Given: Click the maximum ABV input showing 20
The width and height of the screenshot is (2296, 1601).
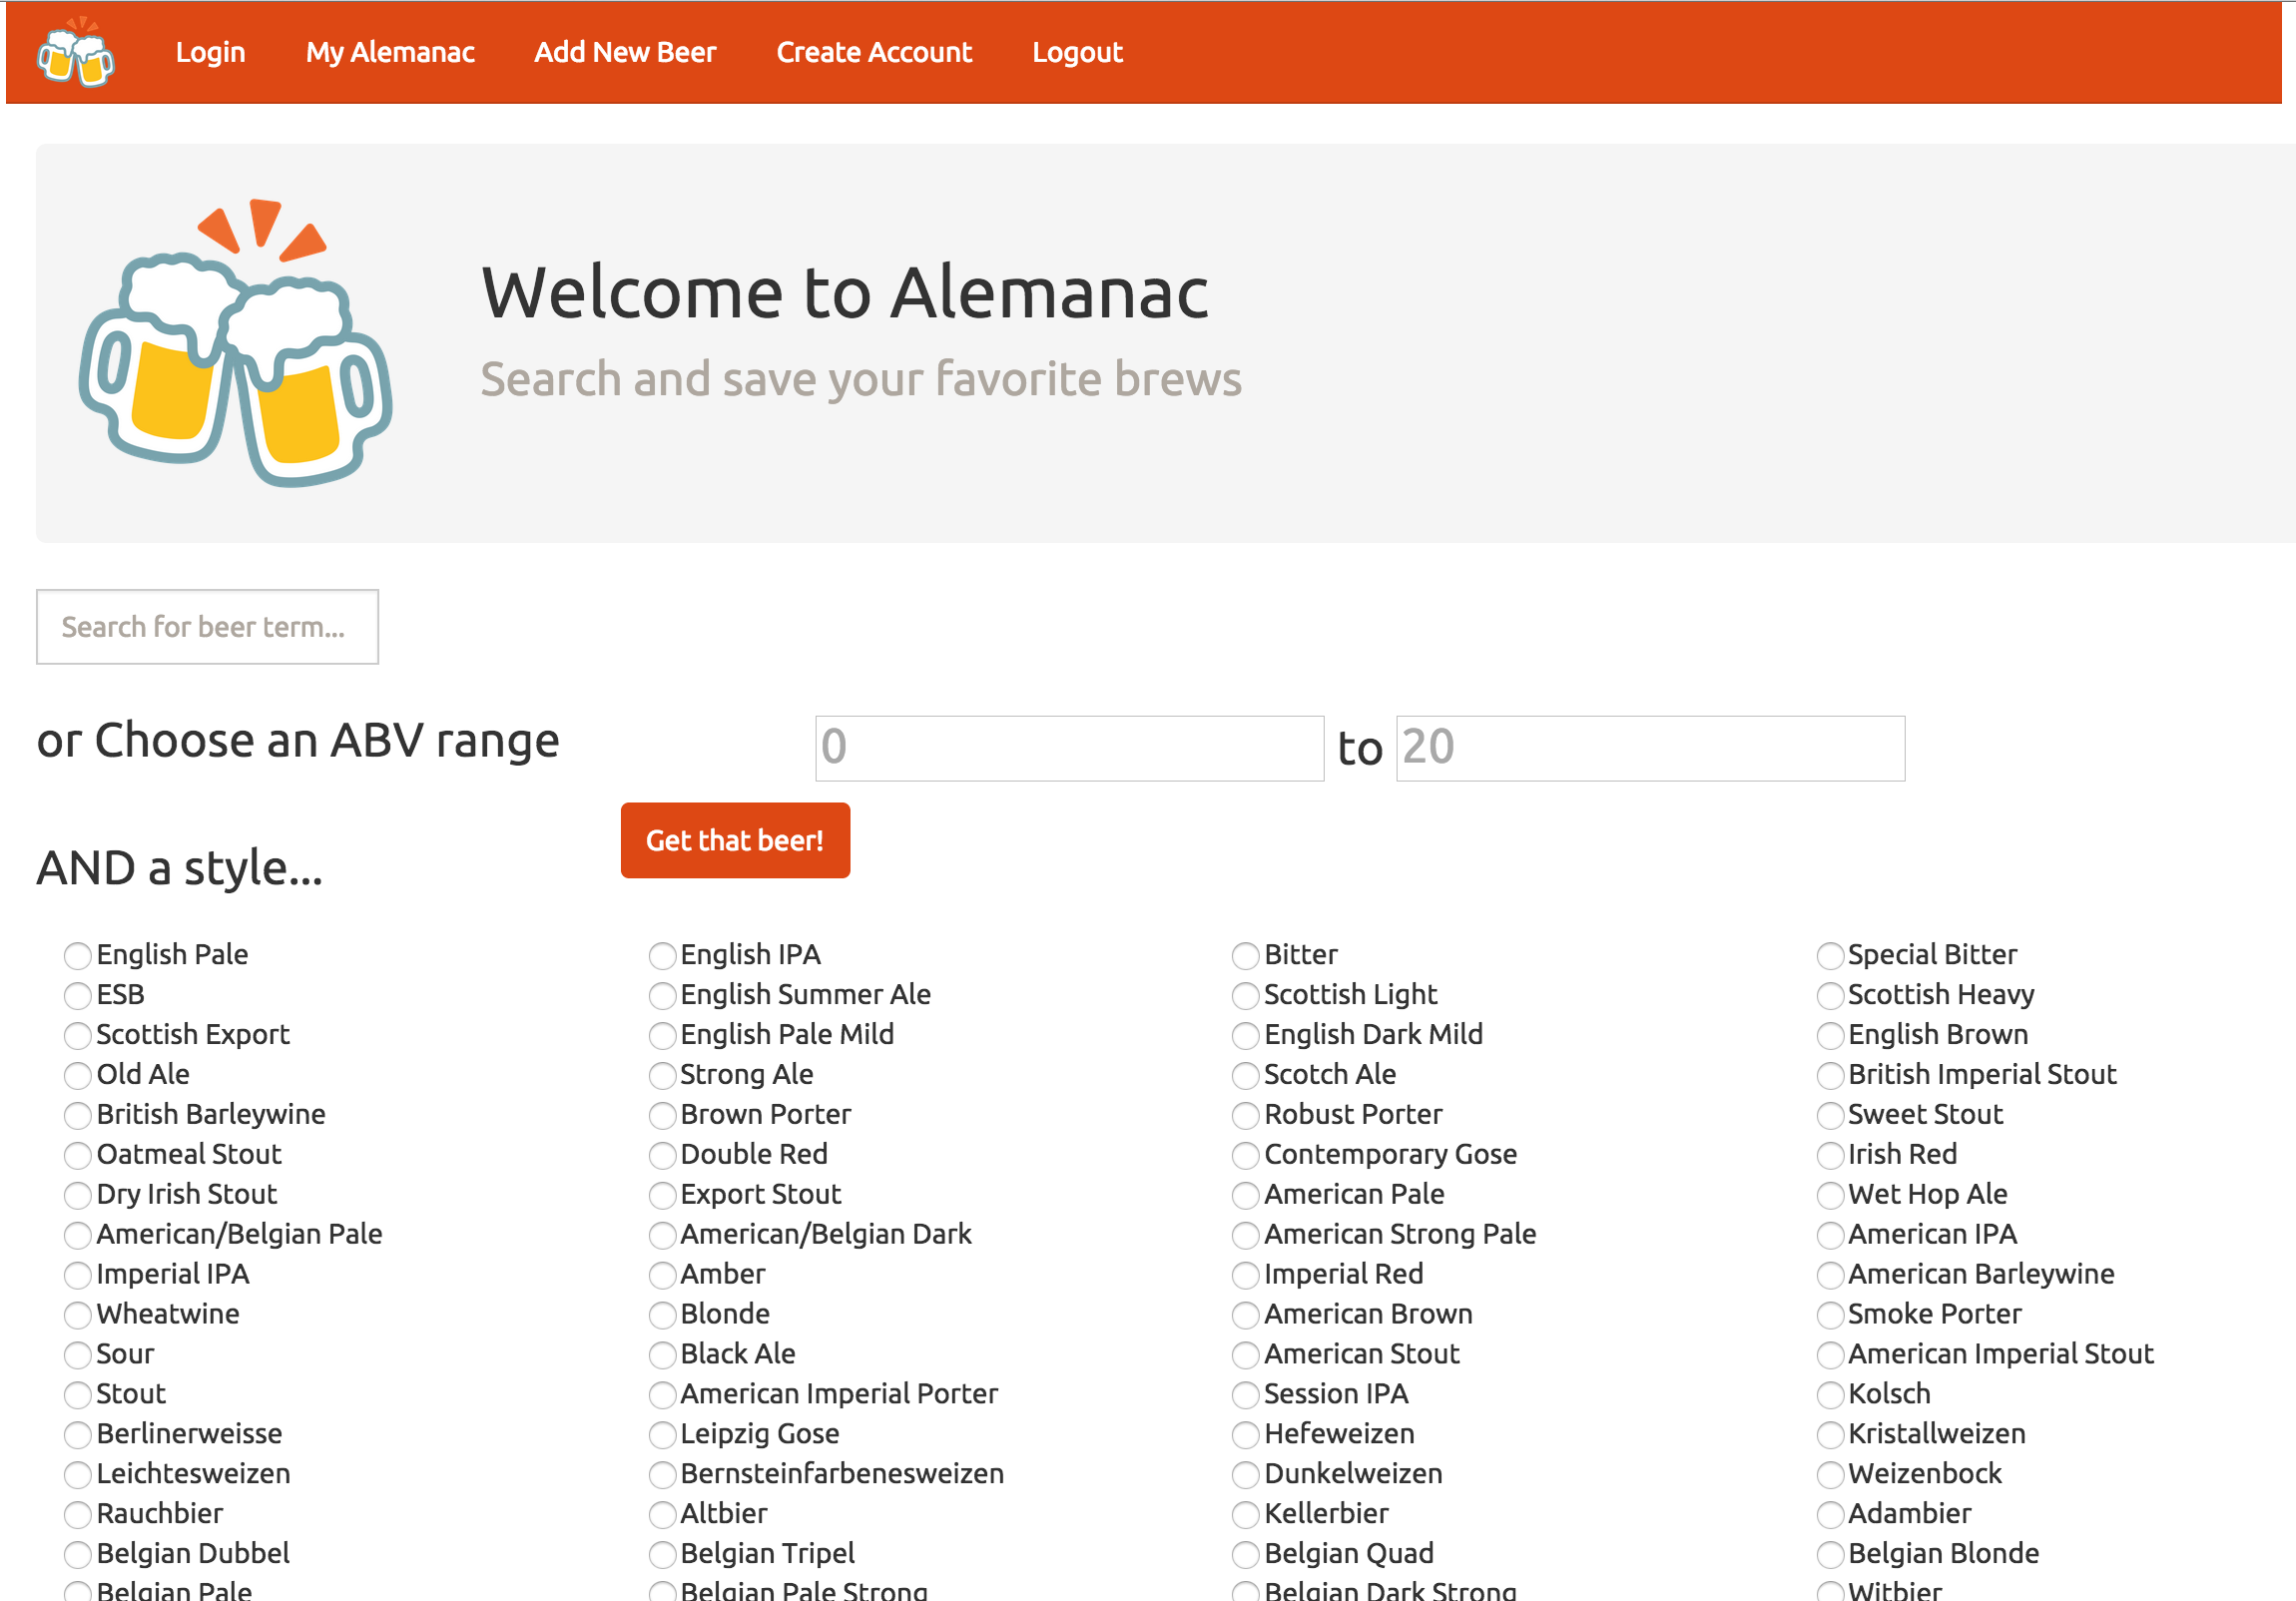Looking at the screenshot, I should coord(1649,748).
